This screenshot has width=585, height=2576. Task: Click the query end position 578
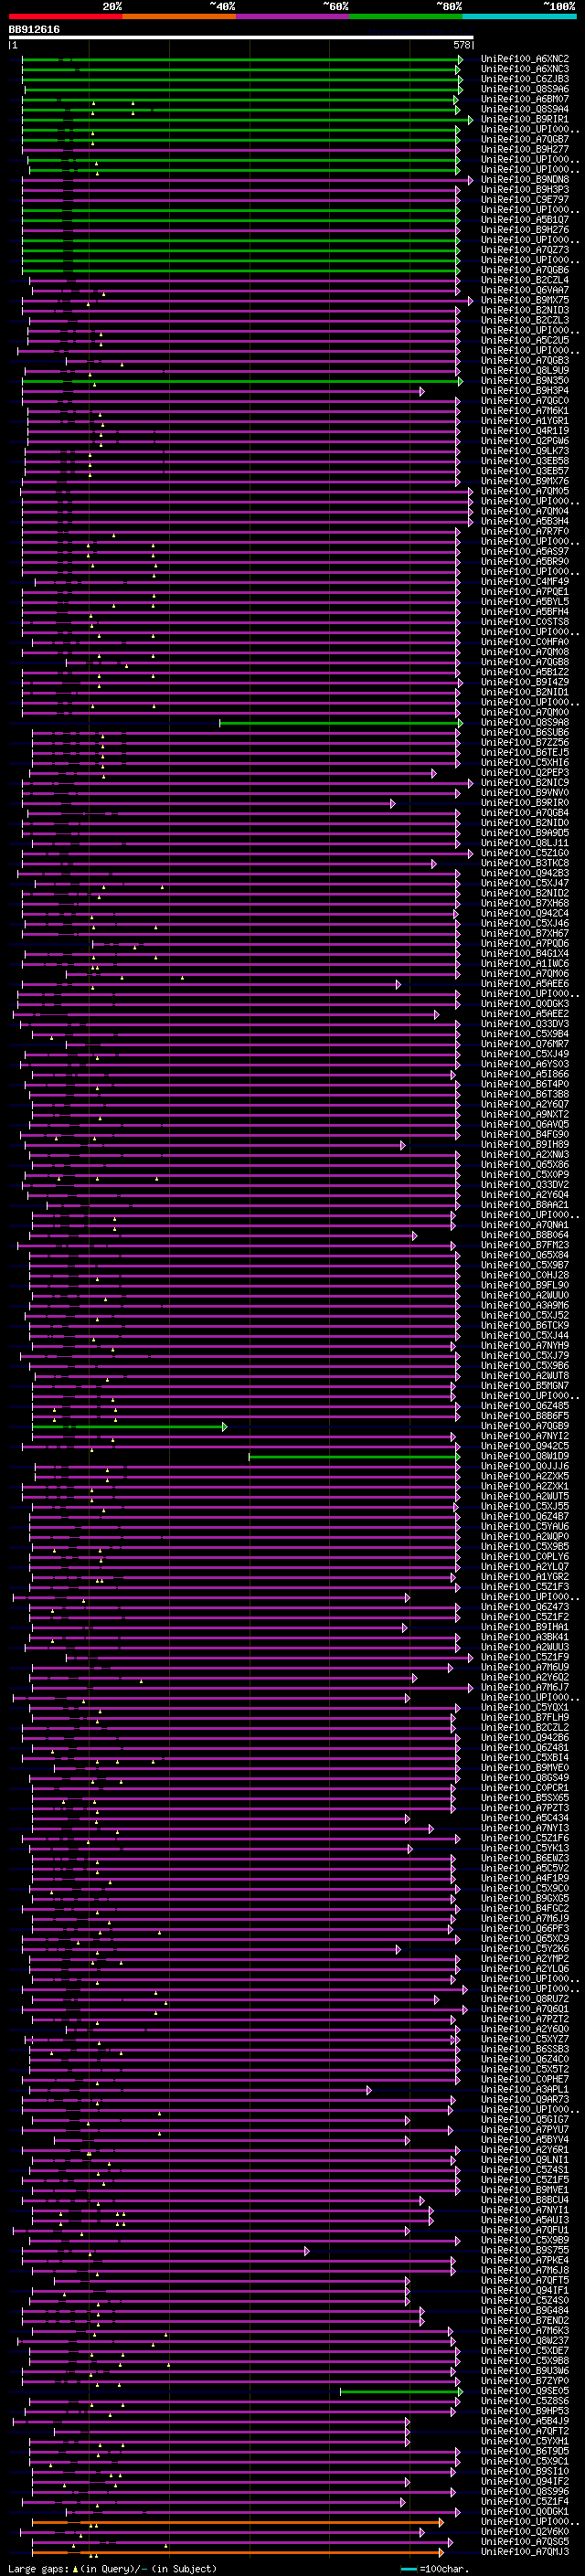tap(462, 45)
